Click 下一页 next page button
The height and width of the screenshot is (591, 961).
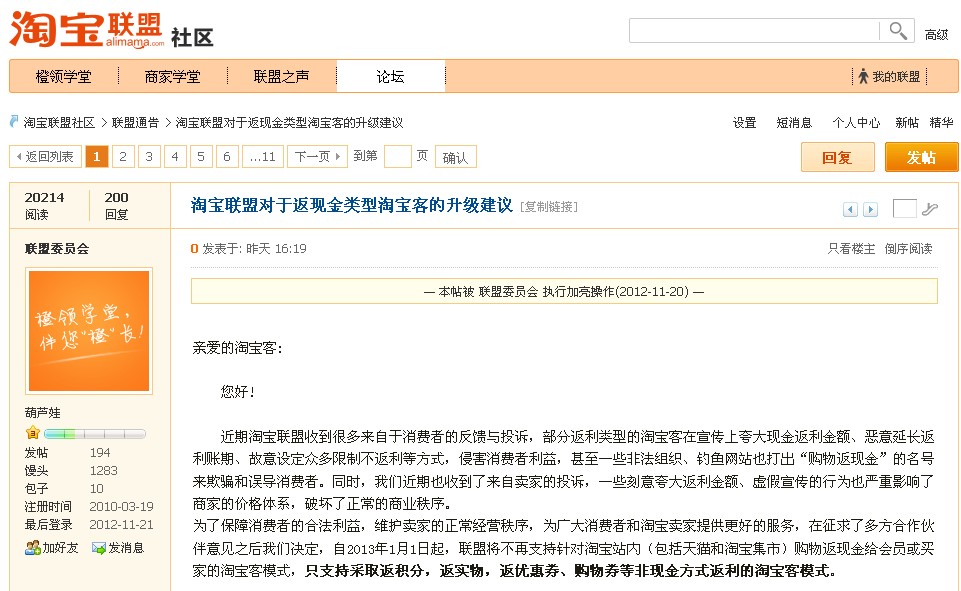click(x=317, y=156)
